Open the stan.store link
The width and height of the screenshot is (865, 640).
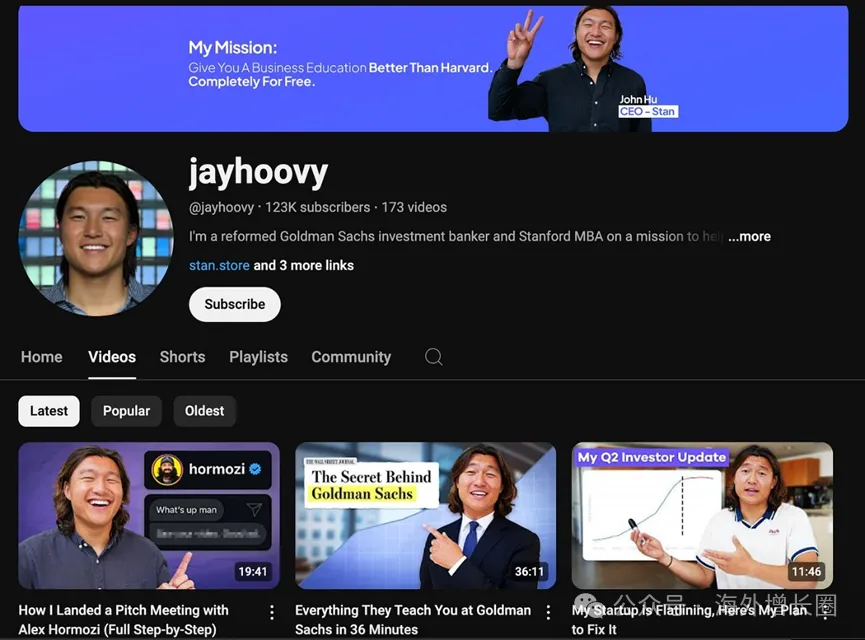coord(219,265)
